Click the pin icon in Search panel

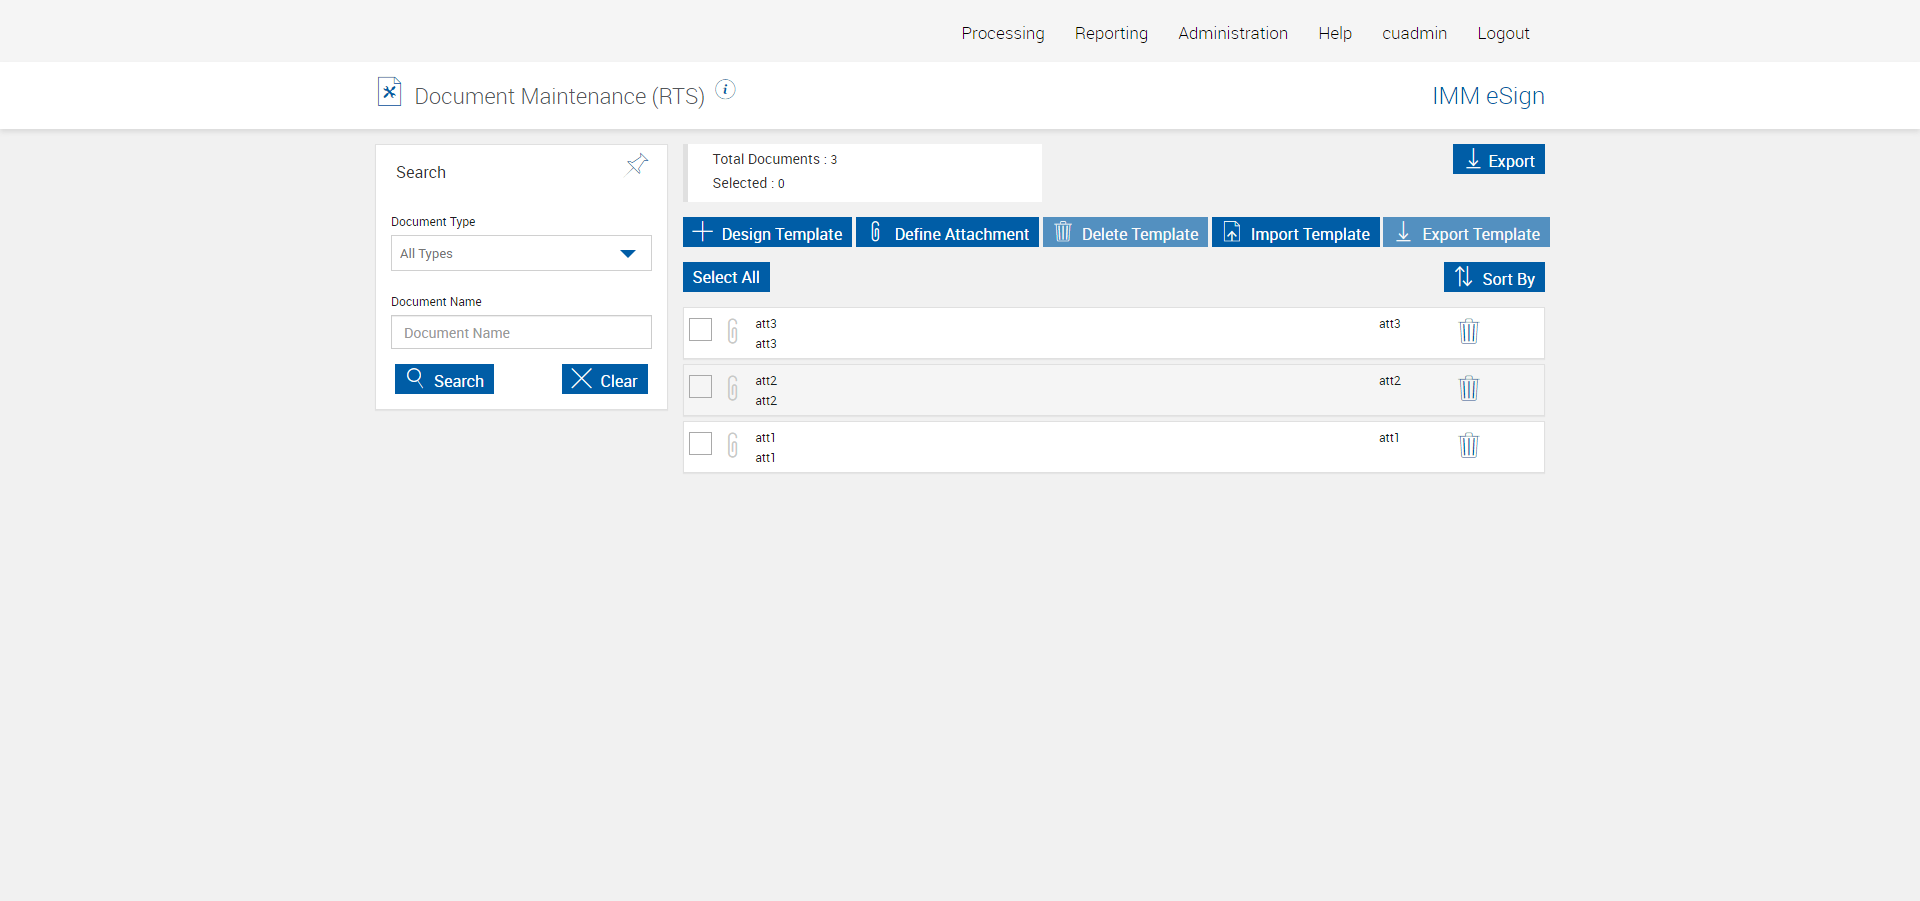pos(637,164)
